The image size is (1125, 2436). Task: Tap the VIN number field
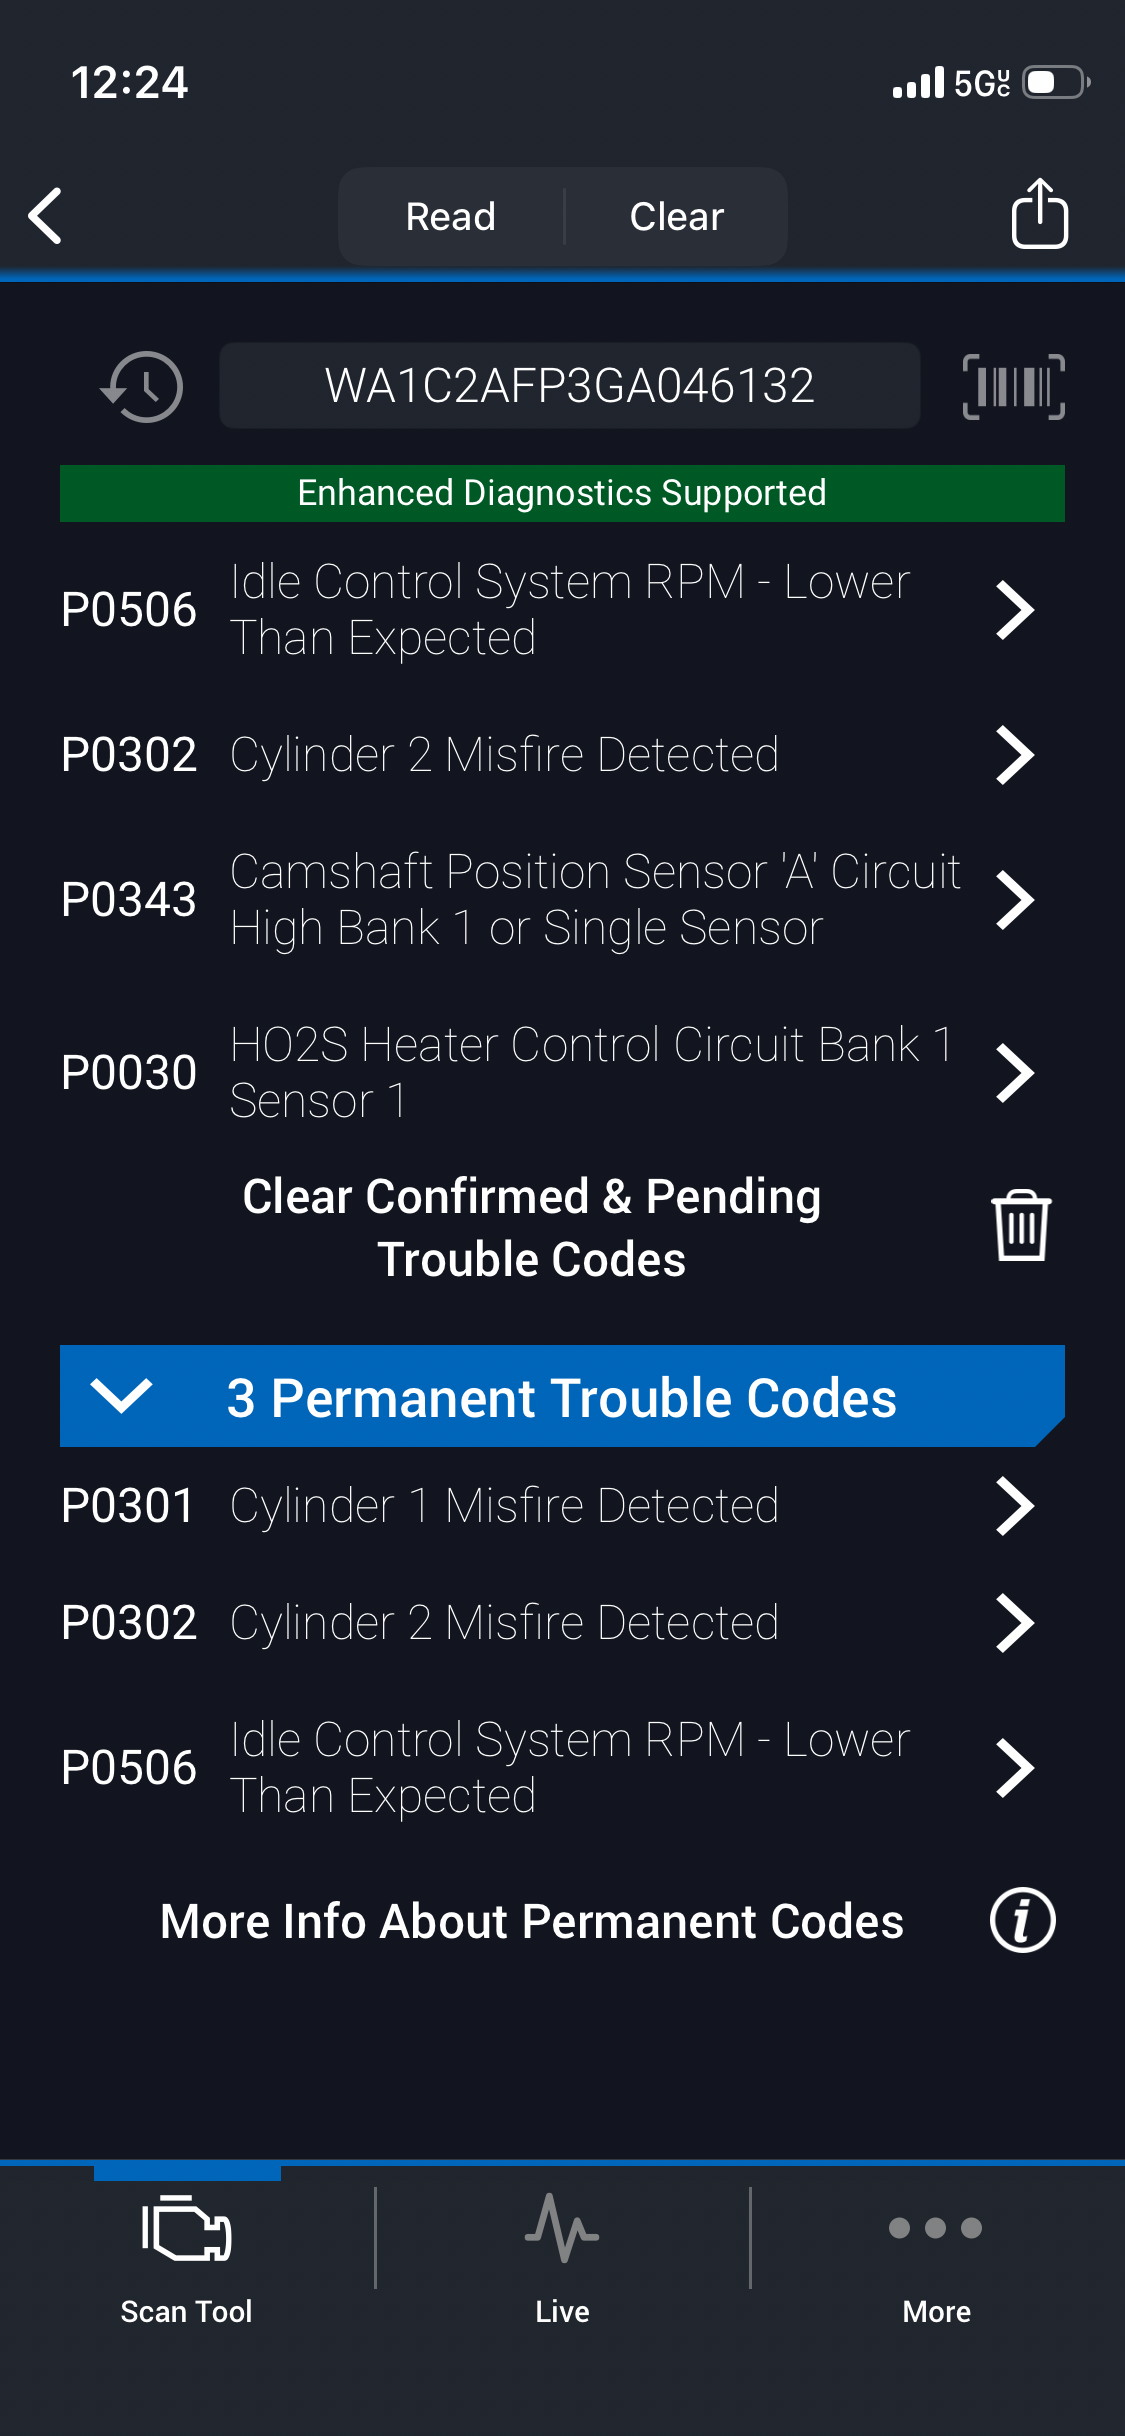(x=569, y=386)
